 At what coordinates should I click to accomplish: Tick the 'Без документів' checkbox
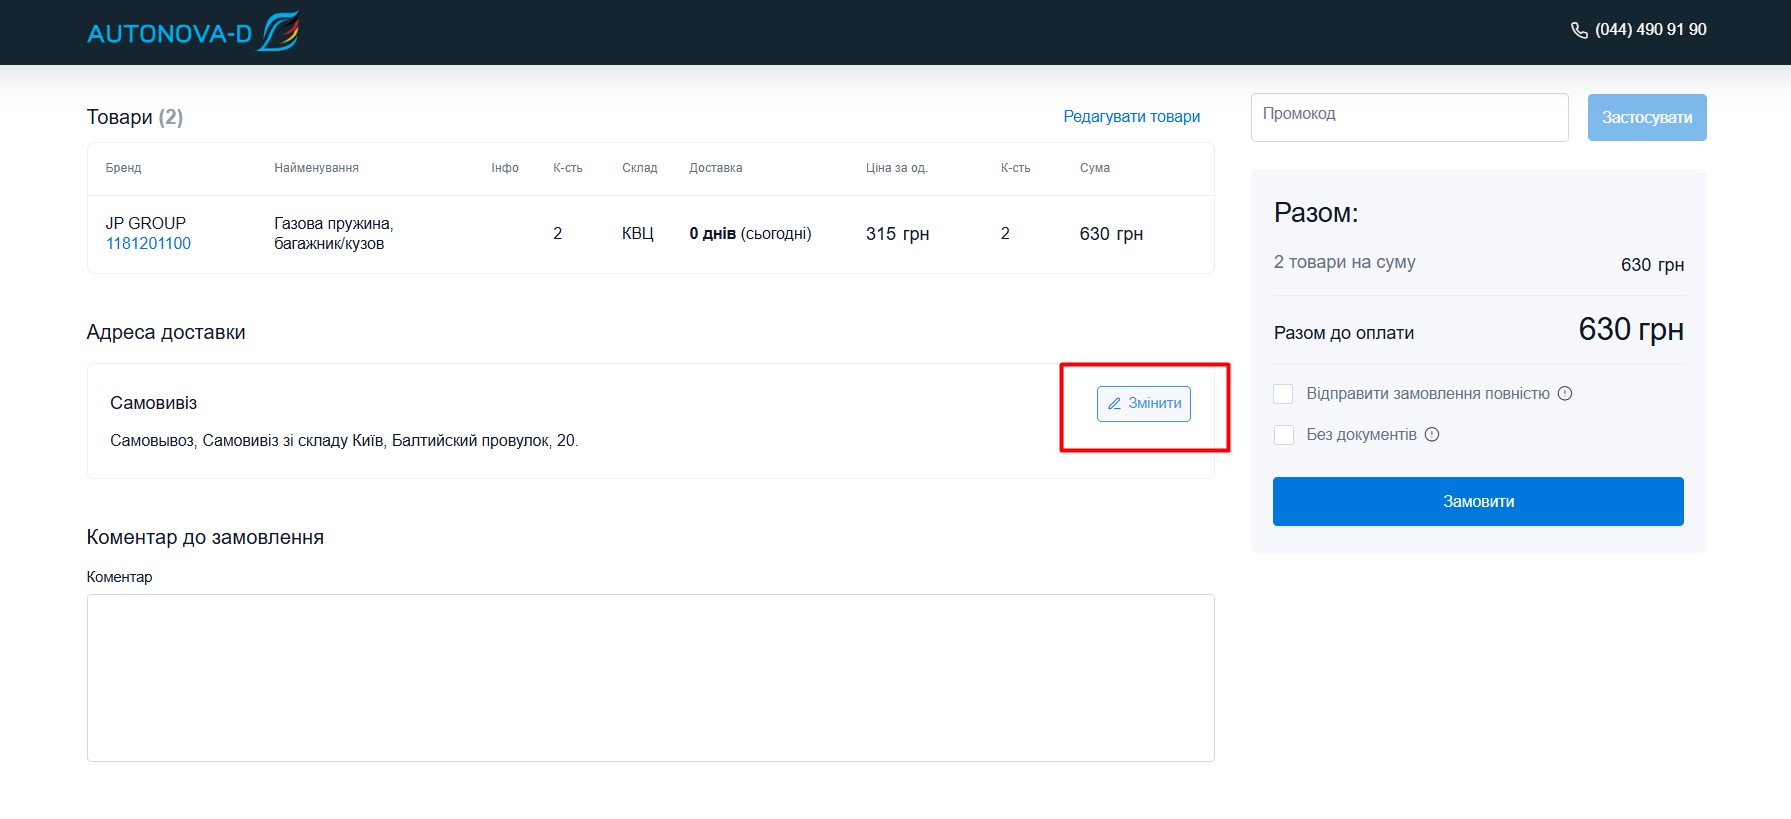tap(1283, 435)
